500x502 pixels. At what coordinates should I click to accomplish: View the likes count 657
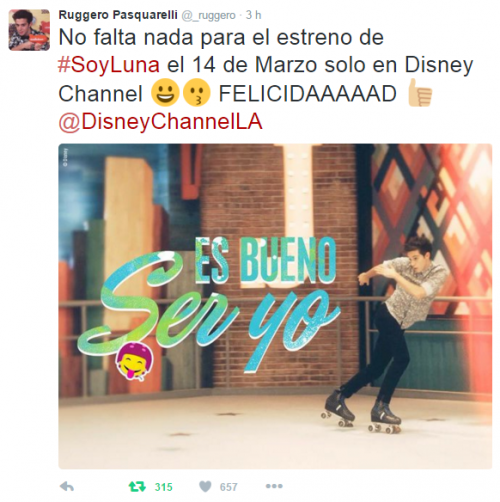228,487
